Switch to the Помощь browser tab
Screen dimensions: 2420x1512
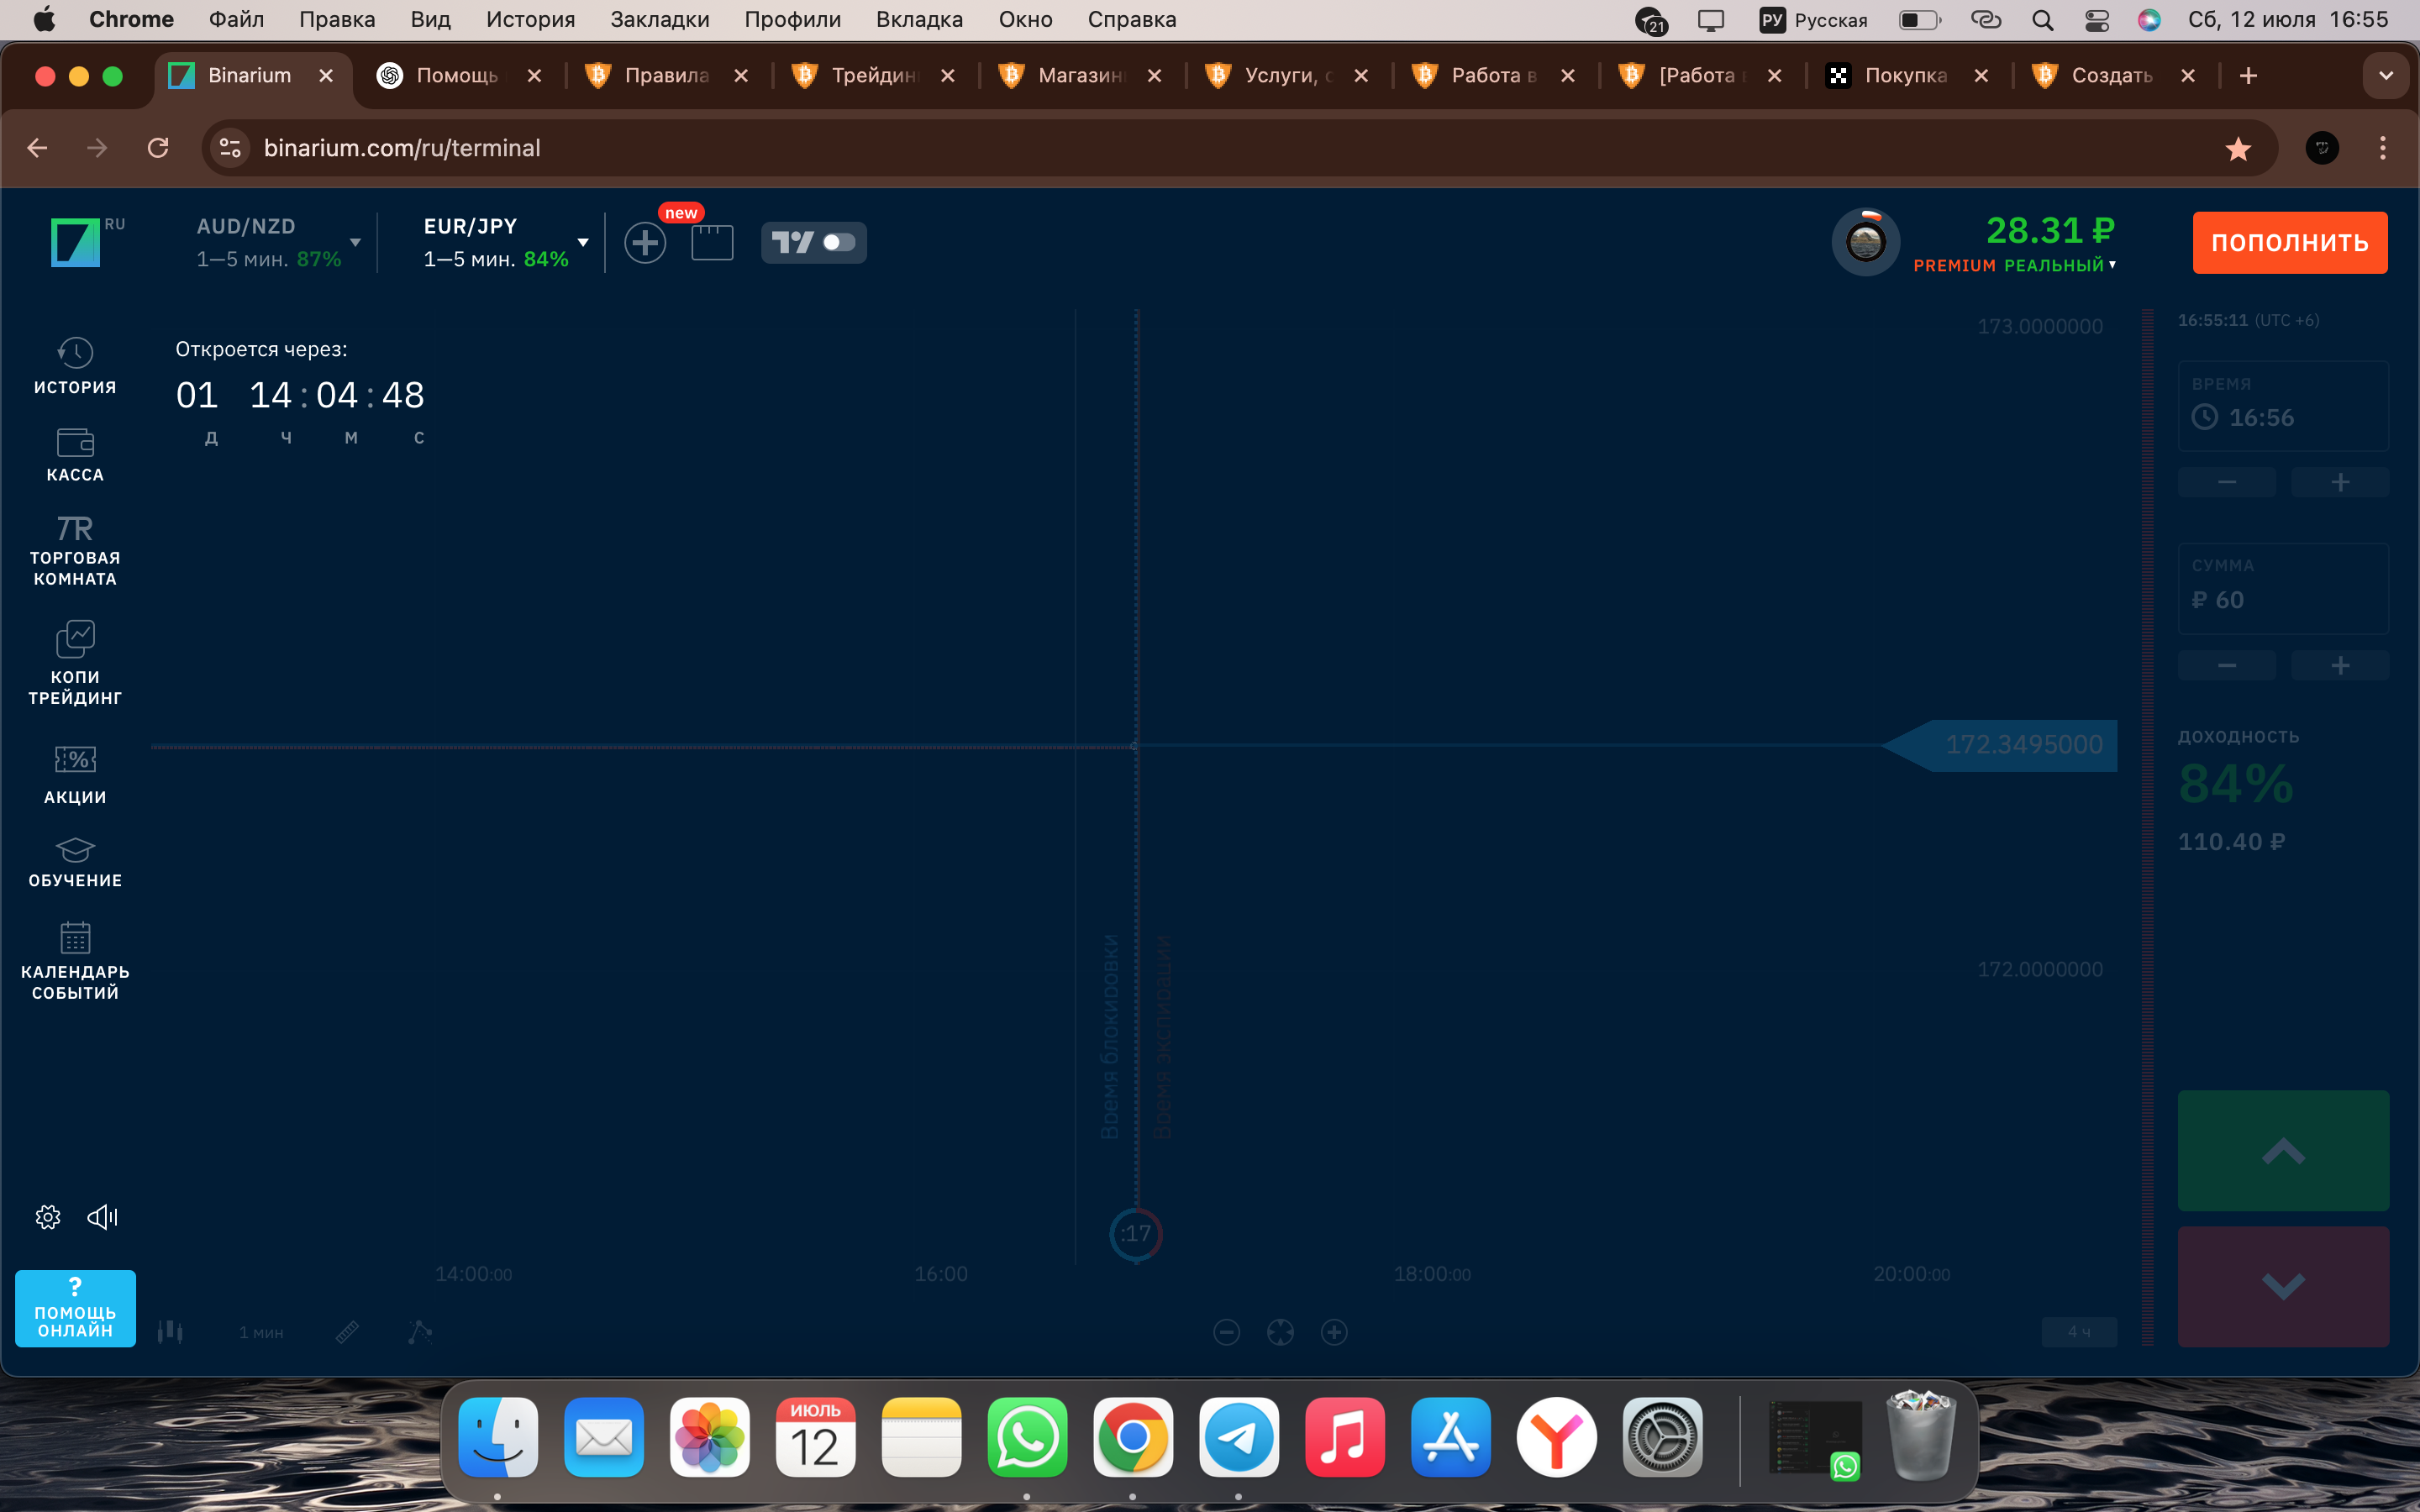coord(456,76)
